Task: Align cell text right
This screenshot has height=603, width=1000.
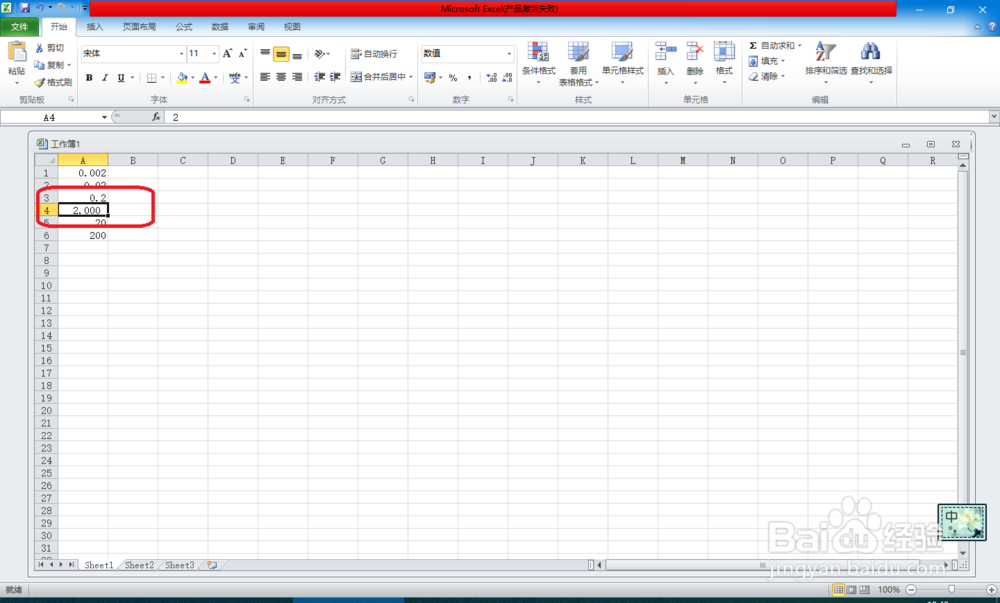Action: (x=297, y=77)
